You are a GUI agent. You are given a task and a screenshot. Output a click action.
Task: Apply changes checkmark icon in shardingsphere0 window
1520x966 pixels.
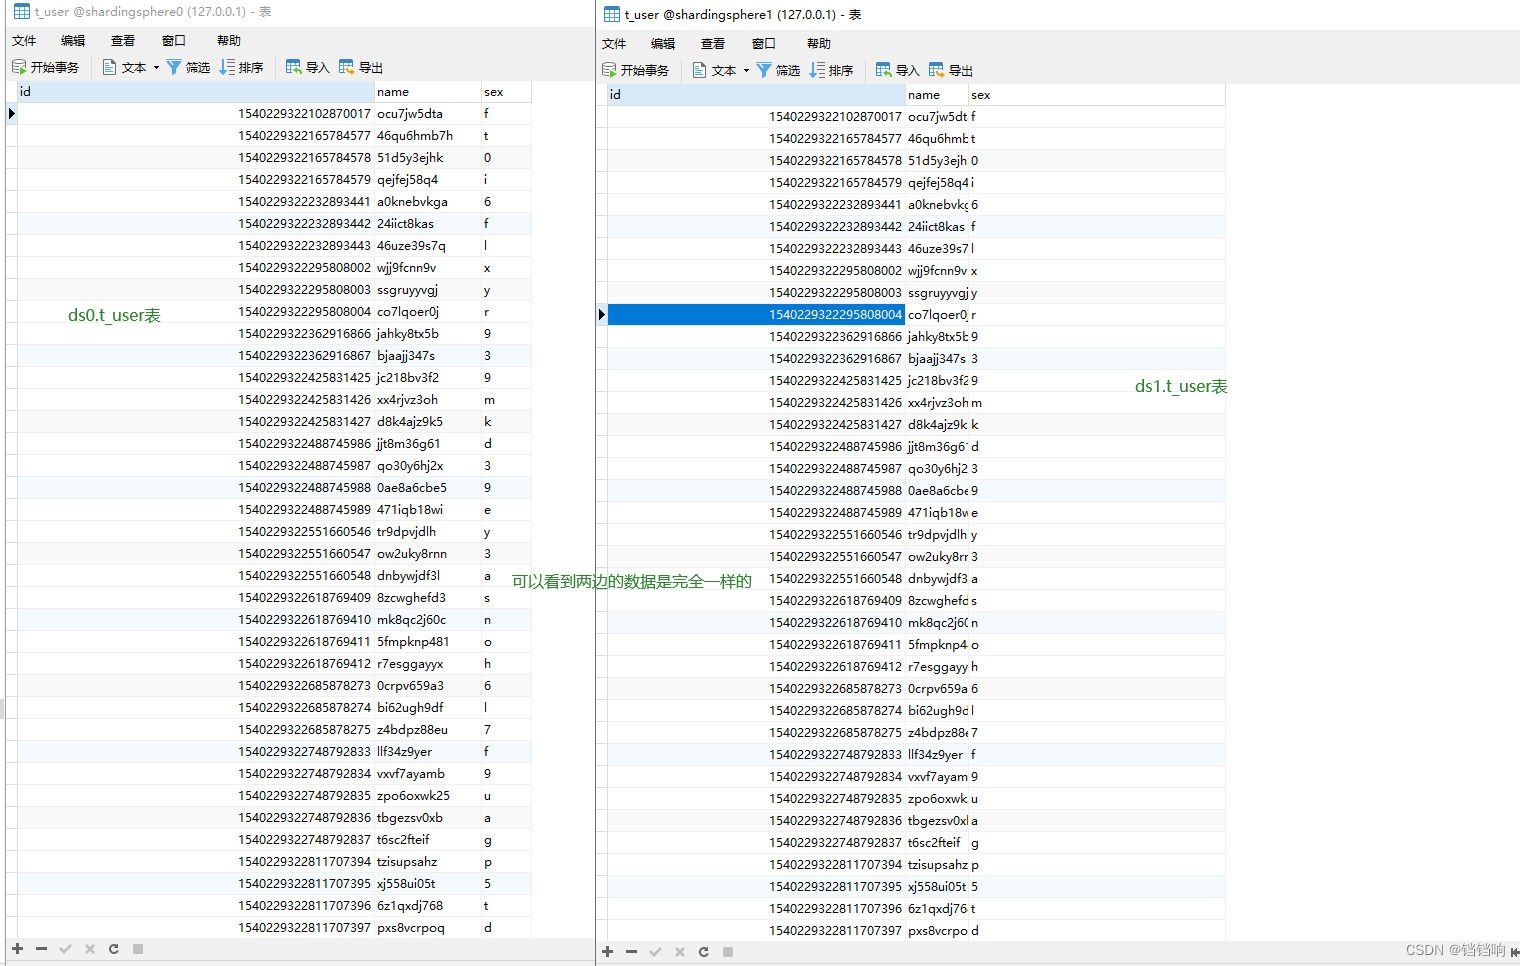tap(65, 949)
